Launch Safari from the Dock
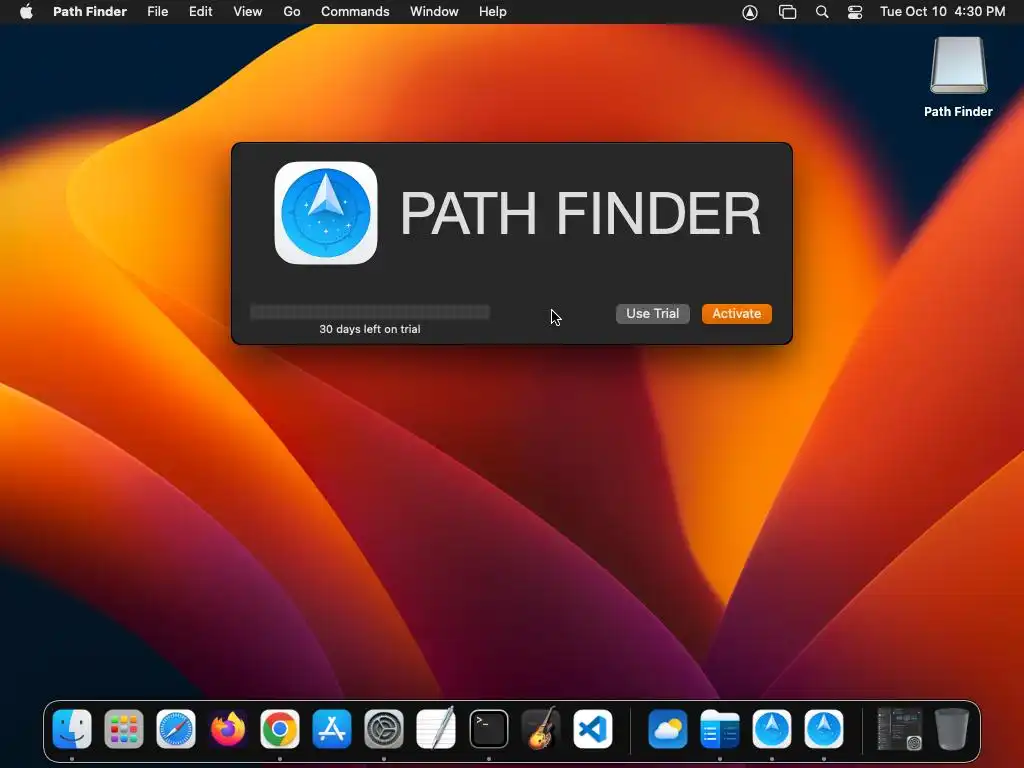Image resolution: width=1024 pixels, height=768 pixels. click(176, 729)
